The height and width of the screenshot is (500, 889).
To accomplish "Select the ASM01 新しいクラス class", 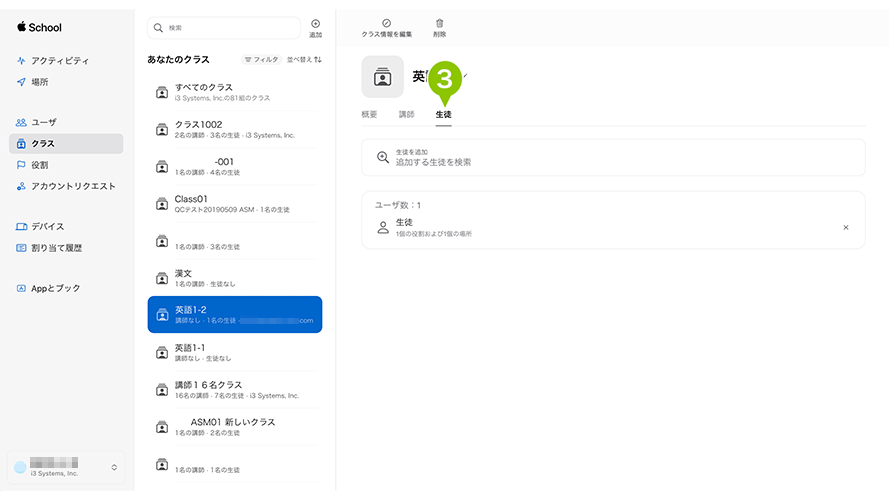I will (x=235, y=427).
